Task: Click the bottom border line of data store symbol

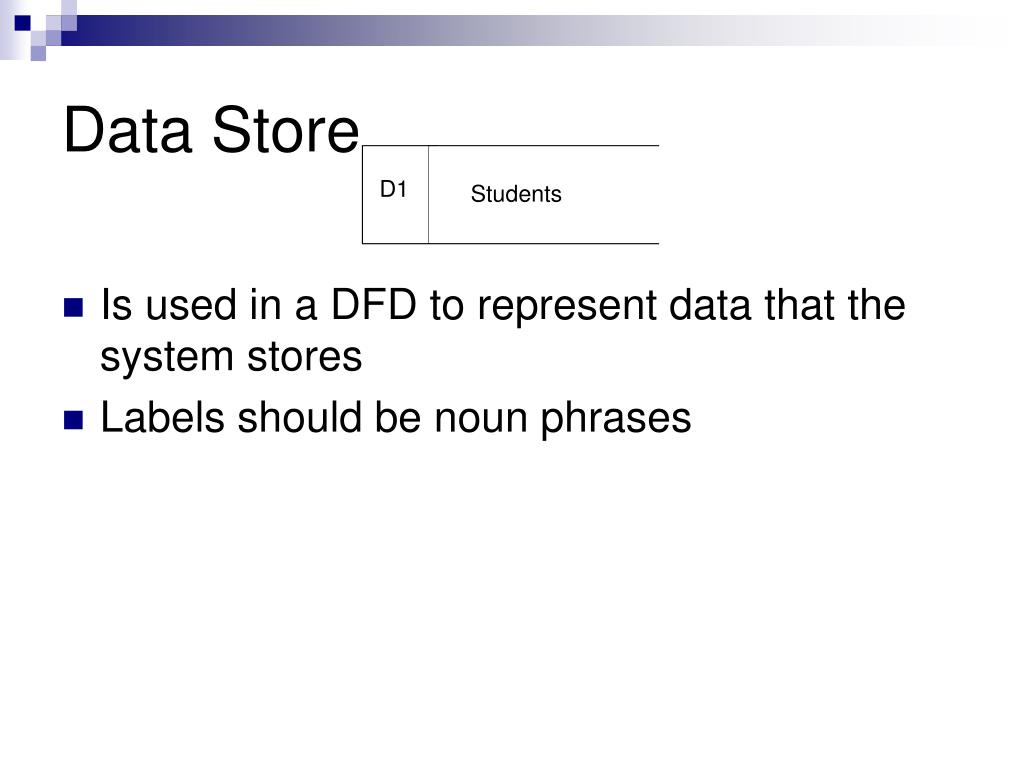Action: pyautogui.click(x=511, y=244)
